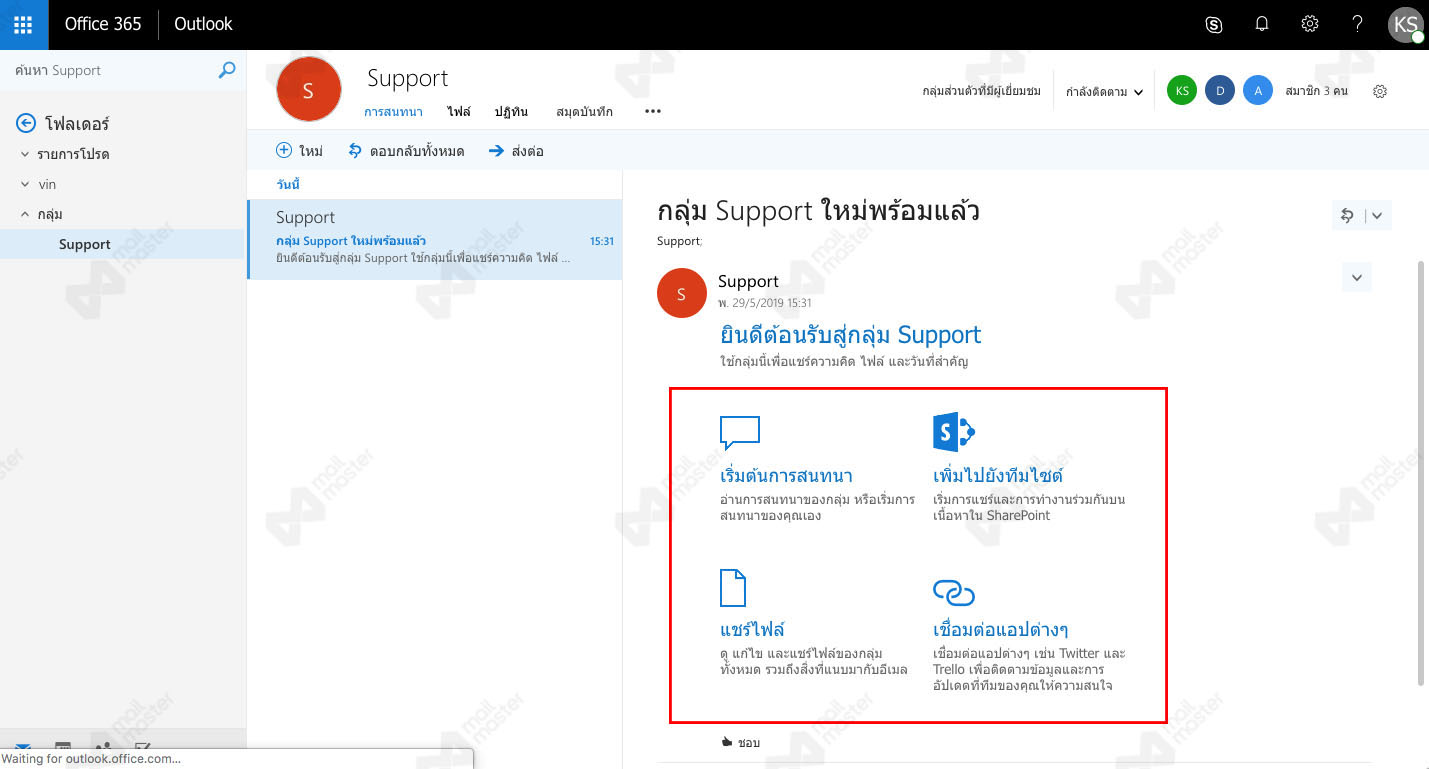
Task: Click the search magnifier icon
Action: [x=227, y=70]
